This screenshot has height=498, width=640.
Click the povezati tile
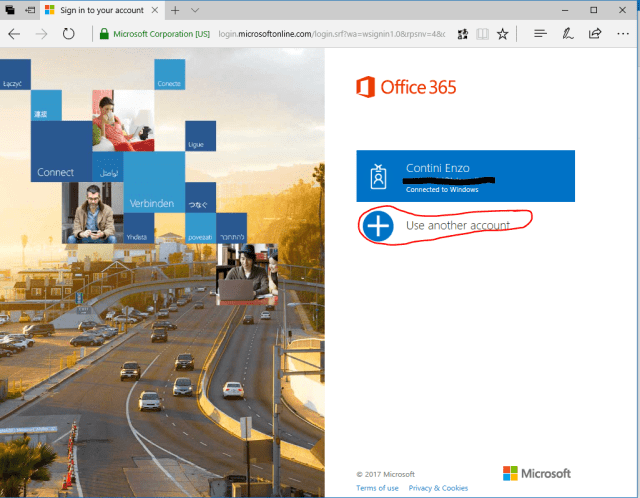[x=200, y=228]
